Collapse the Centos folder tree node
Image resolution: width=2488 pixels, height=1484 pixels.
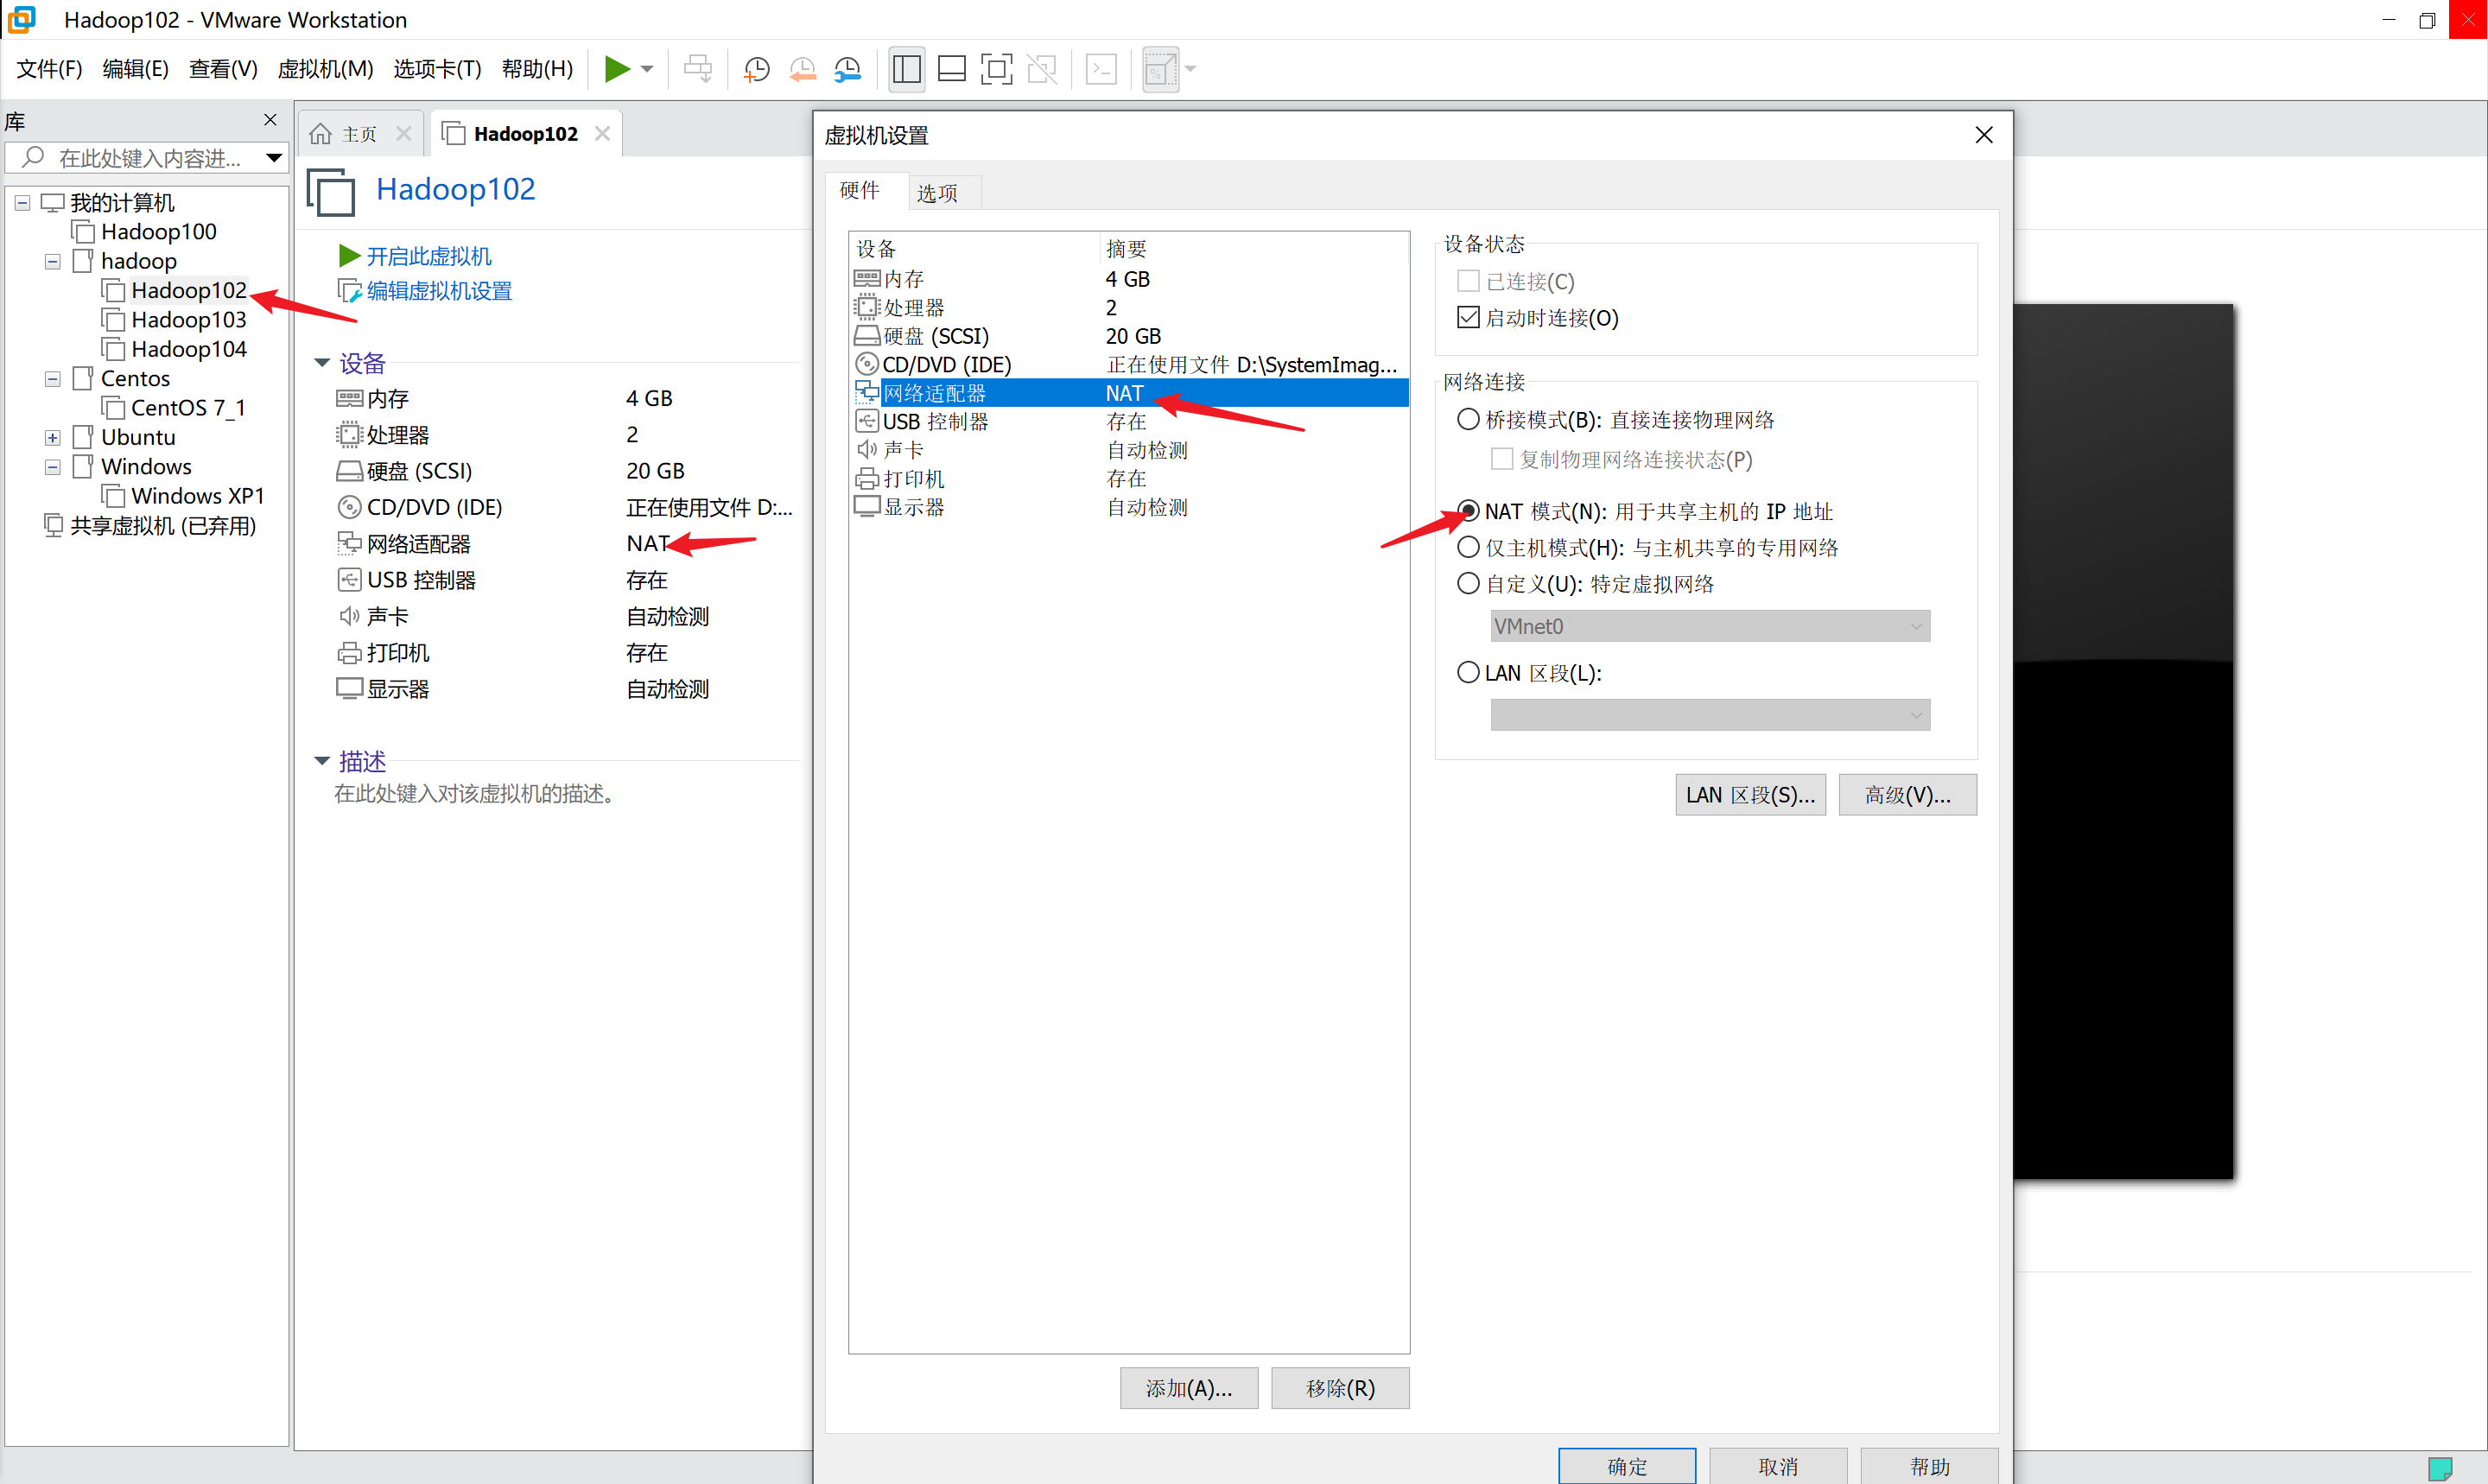(x=53, y=379)
